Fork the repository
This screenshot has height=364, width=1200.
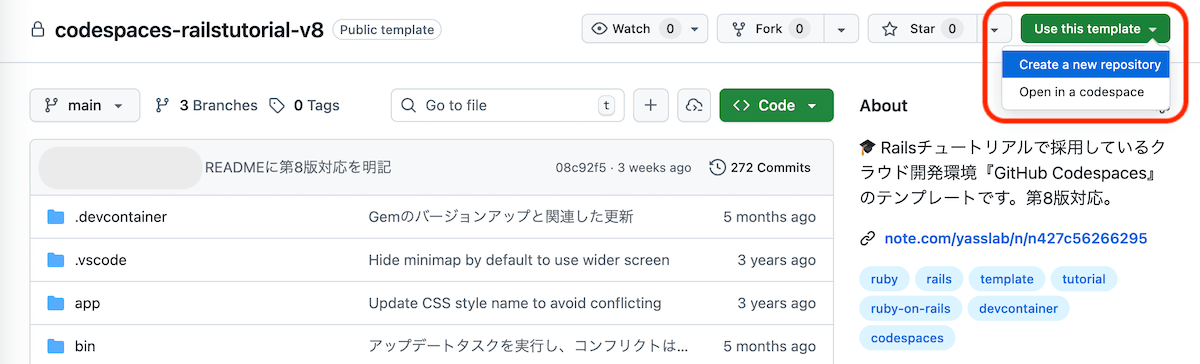[x=769, y=29]
